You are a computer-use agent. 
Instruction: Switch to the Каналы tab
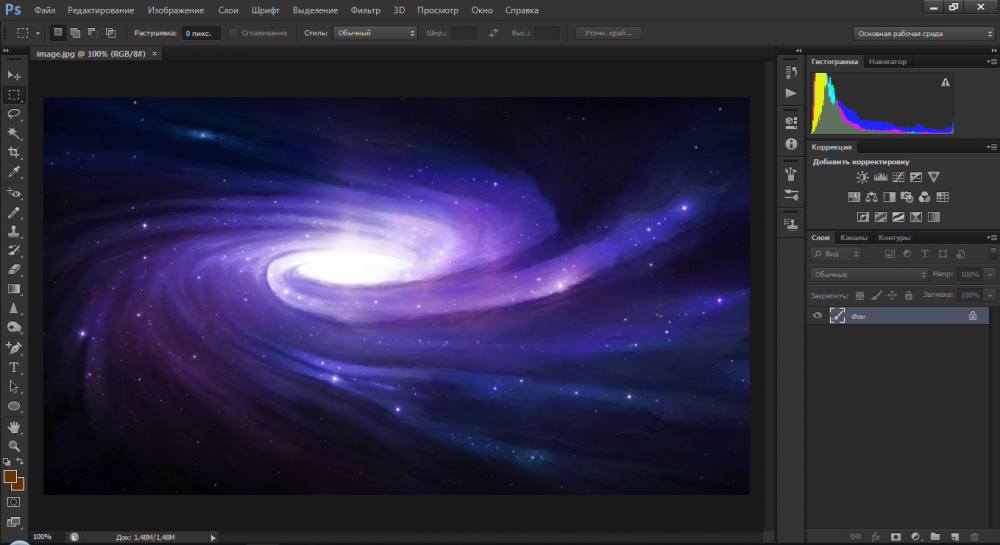(x=853, y=238)
